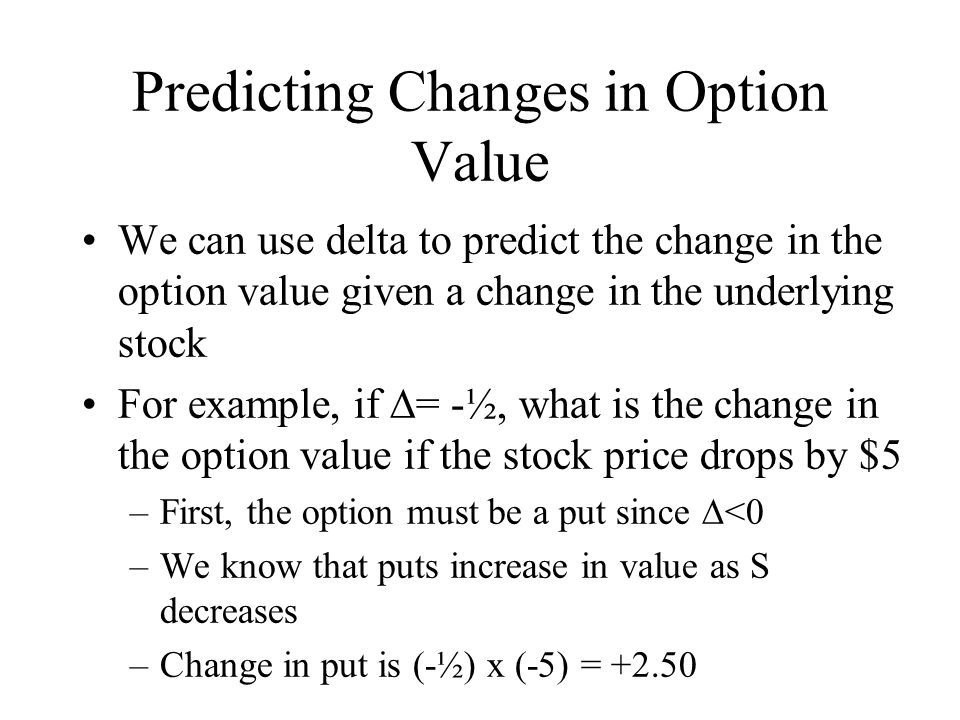Click the first bullet point marker
The image size is (960, 720).
point(89,241)
